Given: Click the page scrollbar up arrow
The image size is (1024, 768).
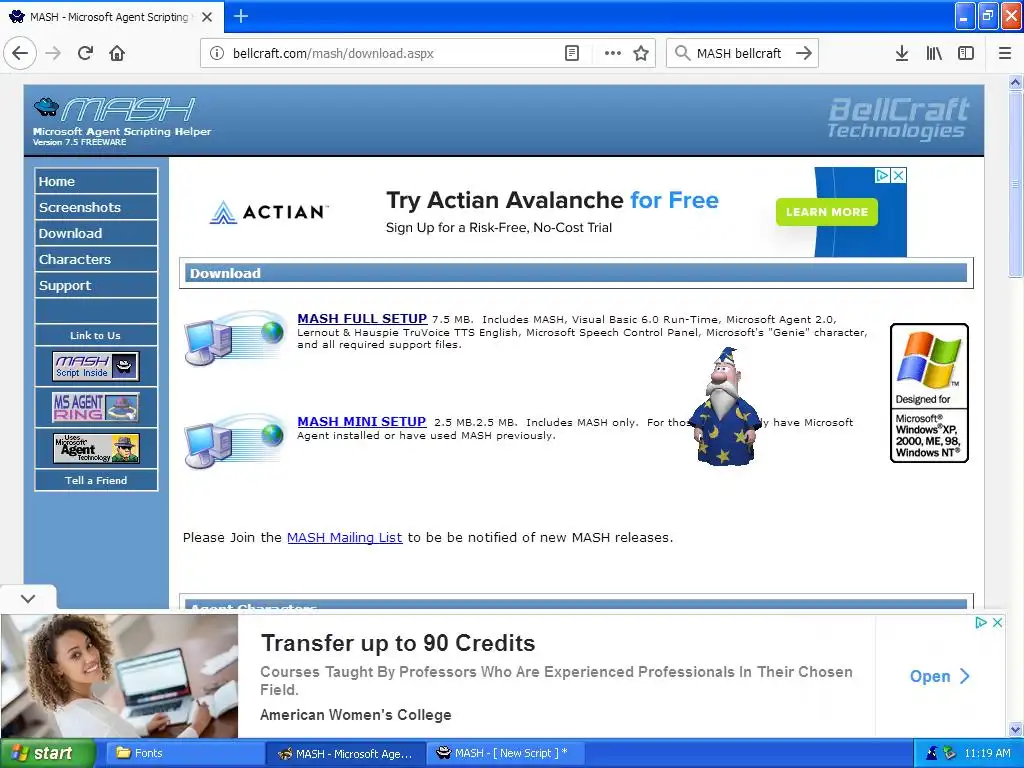Looking at the screenshot, I should pyautogui.click(x=1015, y=82).
